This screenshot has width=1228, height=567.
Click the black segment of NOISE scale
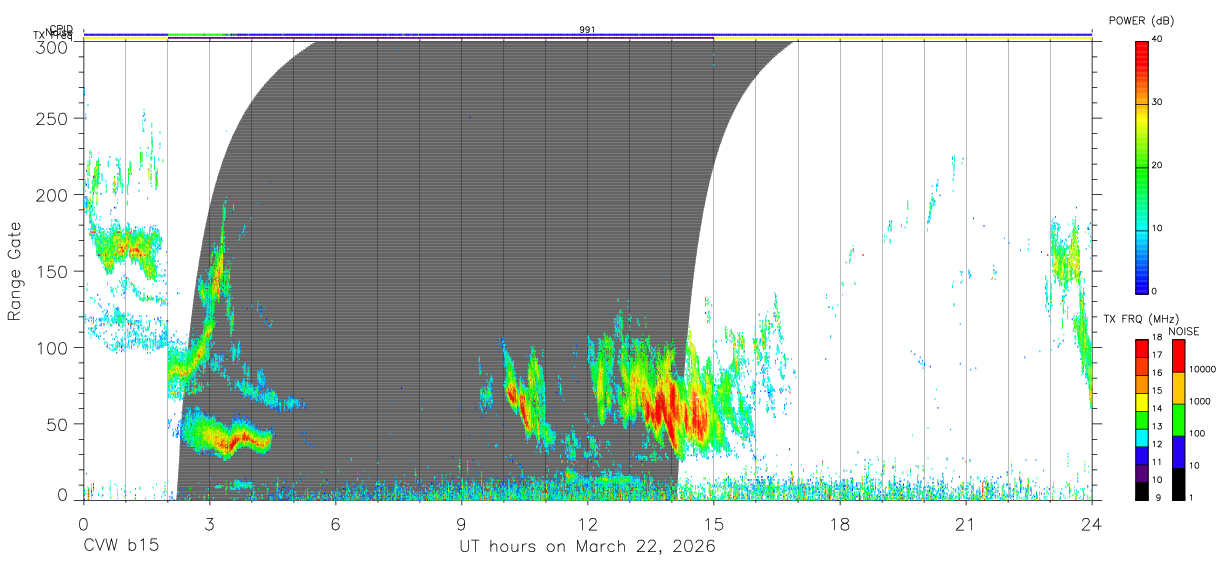pyautogui.click(x=1177, y=483)
